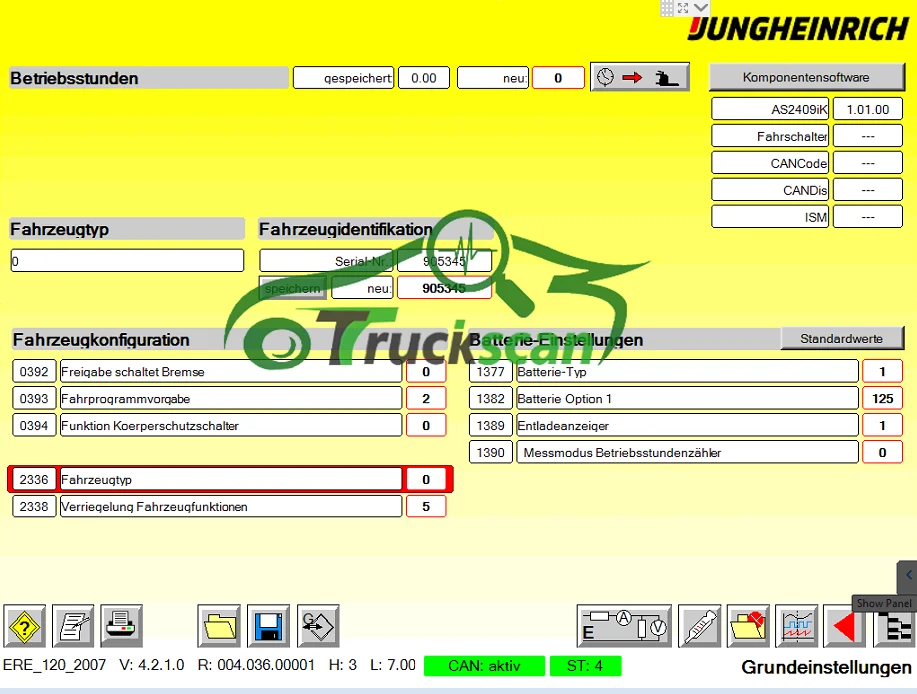917x694 pixels.
Task: Open the tree structure icon
Action: pyautogui.click(x=895, y=627)
